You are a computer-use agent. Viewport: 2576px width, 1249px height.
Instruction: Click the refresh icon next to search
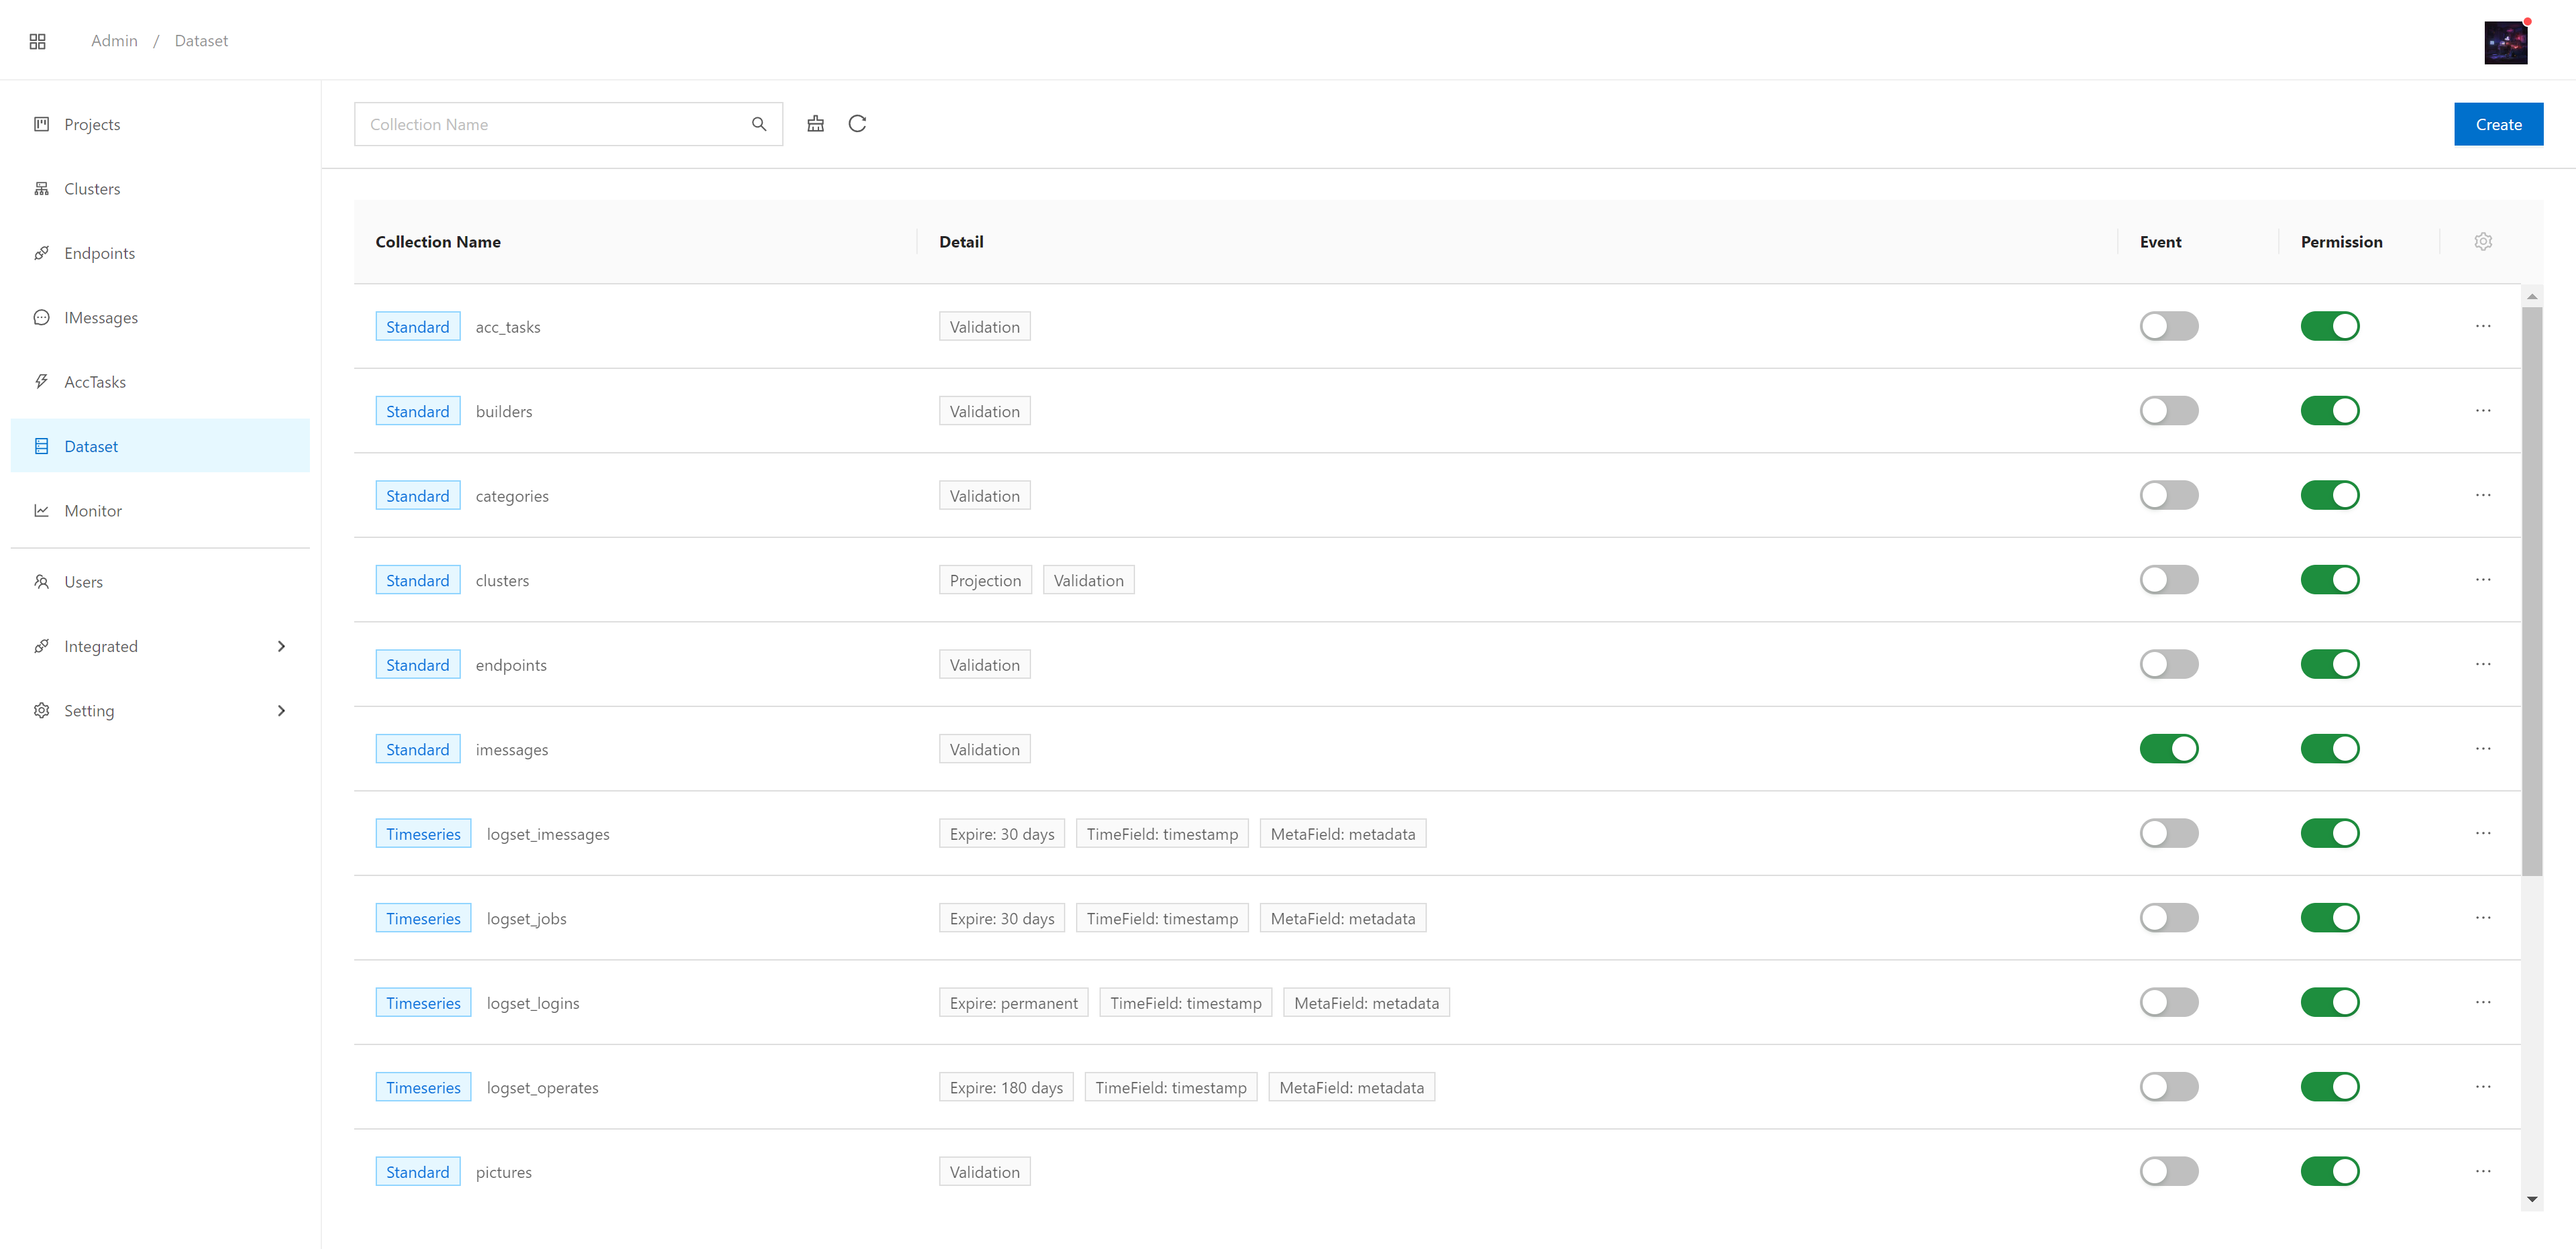click(x=857, y=124)
